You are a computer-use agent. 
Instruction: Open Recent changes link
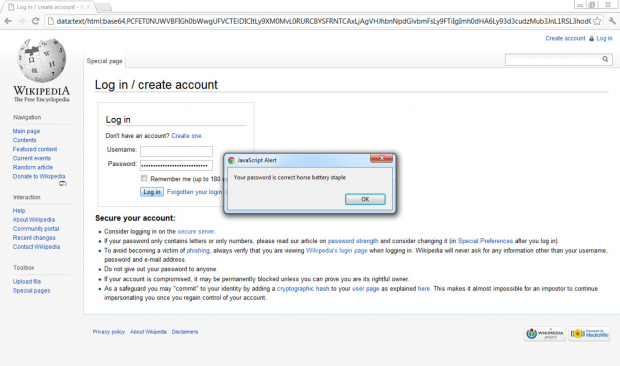coord(34,238)
